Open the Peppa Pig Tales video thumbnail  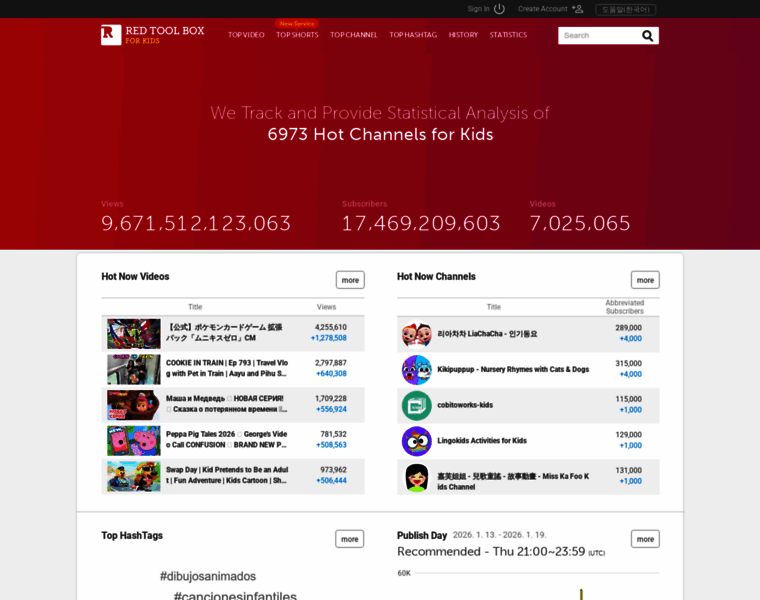click(x=134, y=441)
